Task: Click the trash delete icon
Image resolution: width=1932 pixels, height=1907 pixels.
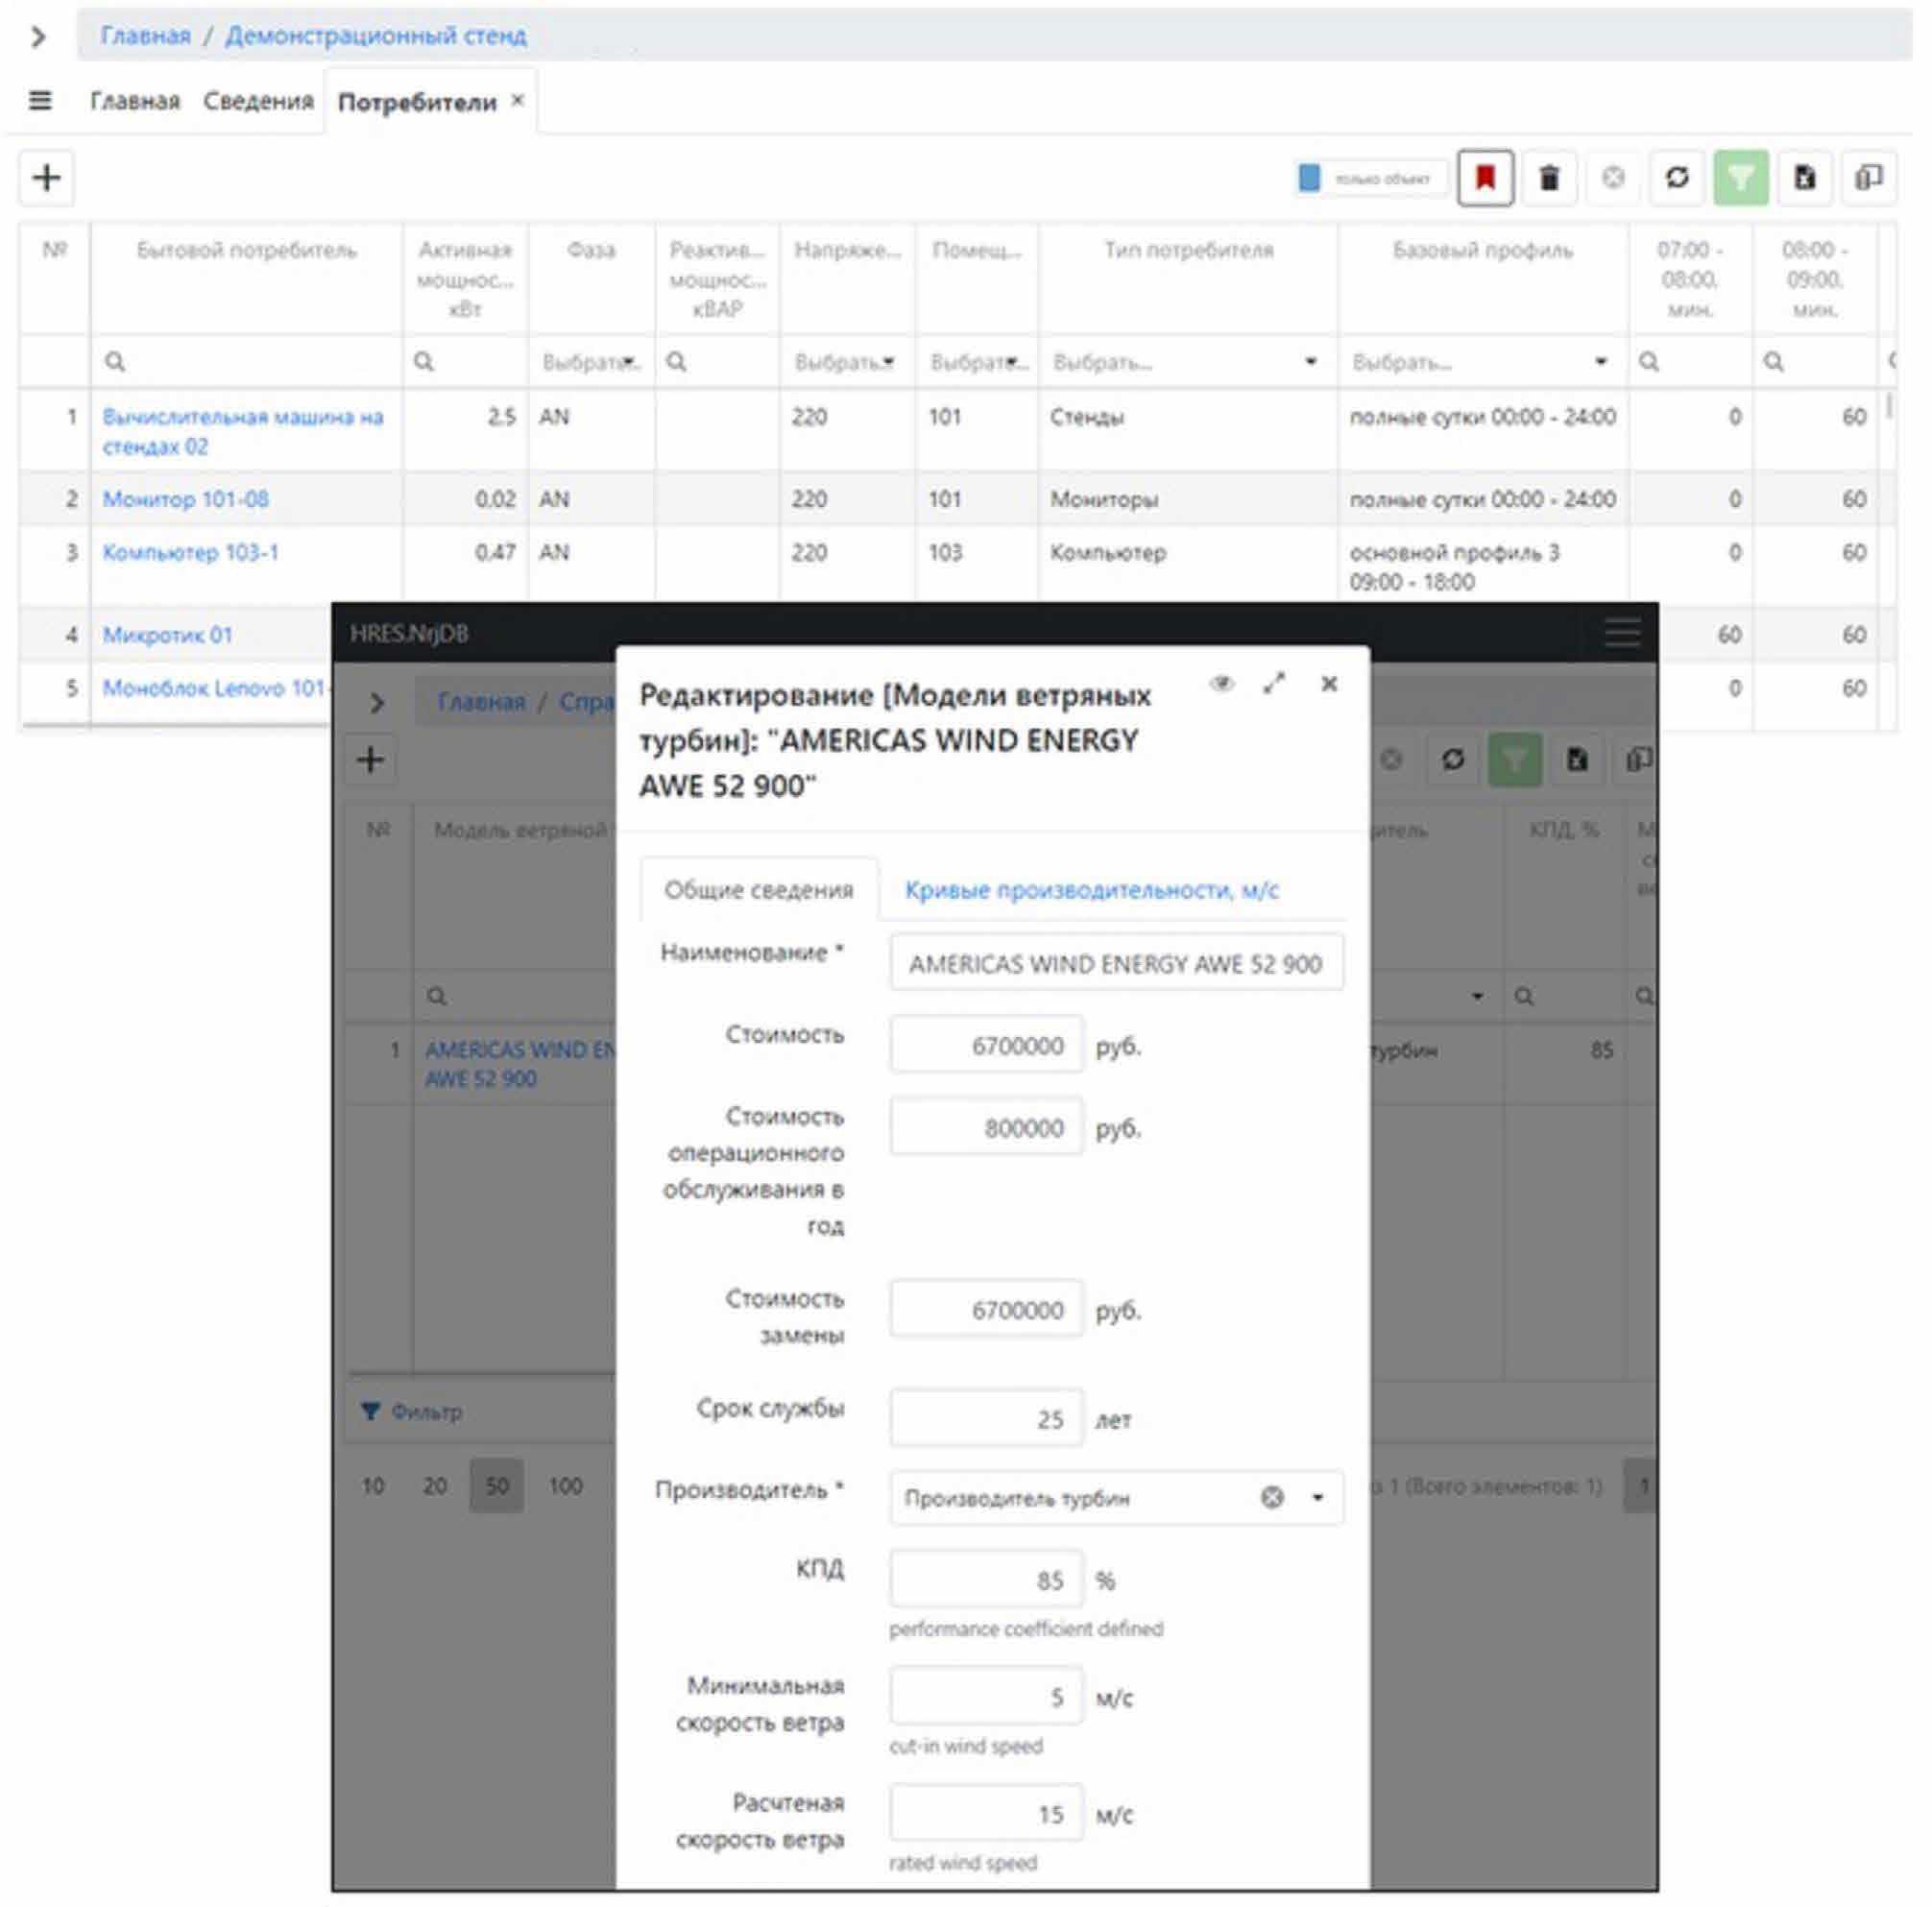Action: (1548, 179)
